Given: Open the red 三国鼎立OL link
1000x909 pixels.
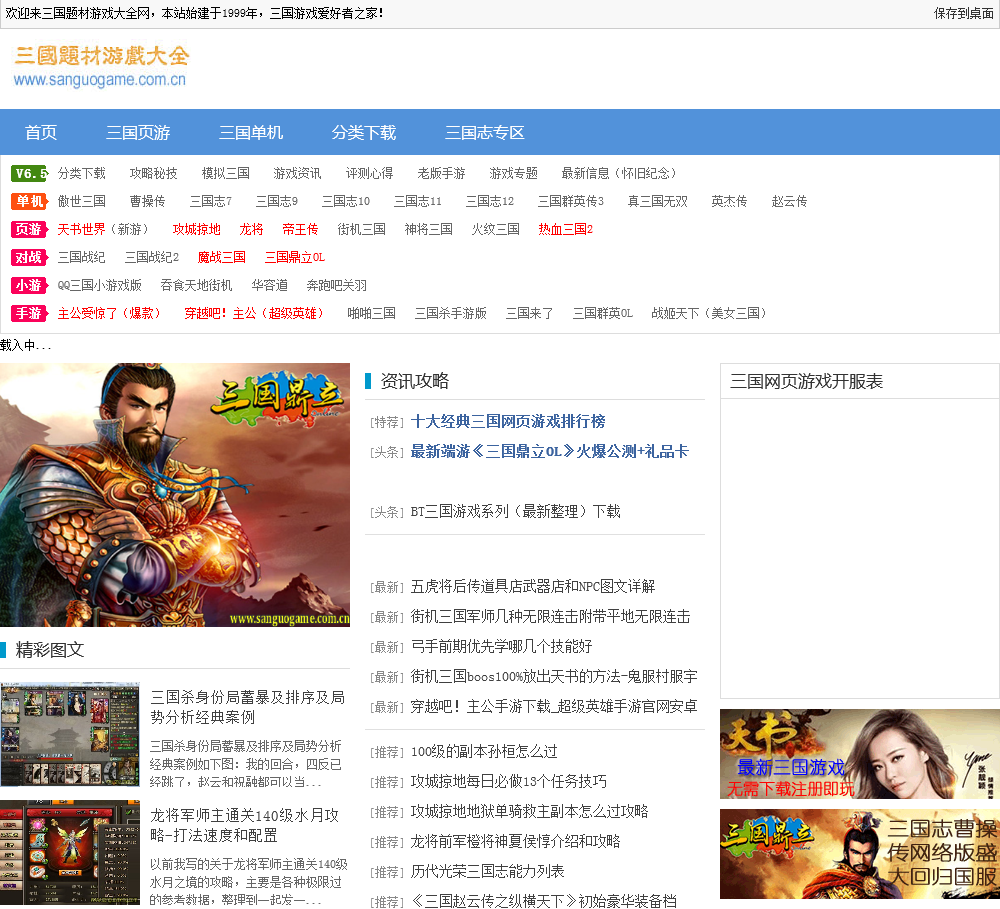Looking at the screenshot, I should click(x=295, y=258).
